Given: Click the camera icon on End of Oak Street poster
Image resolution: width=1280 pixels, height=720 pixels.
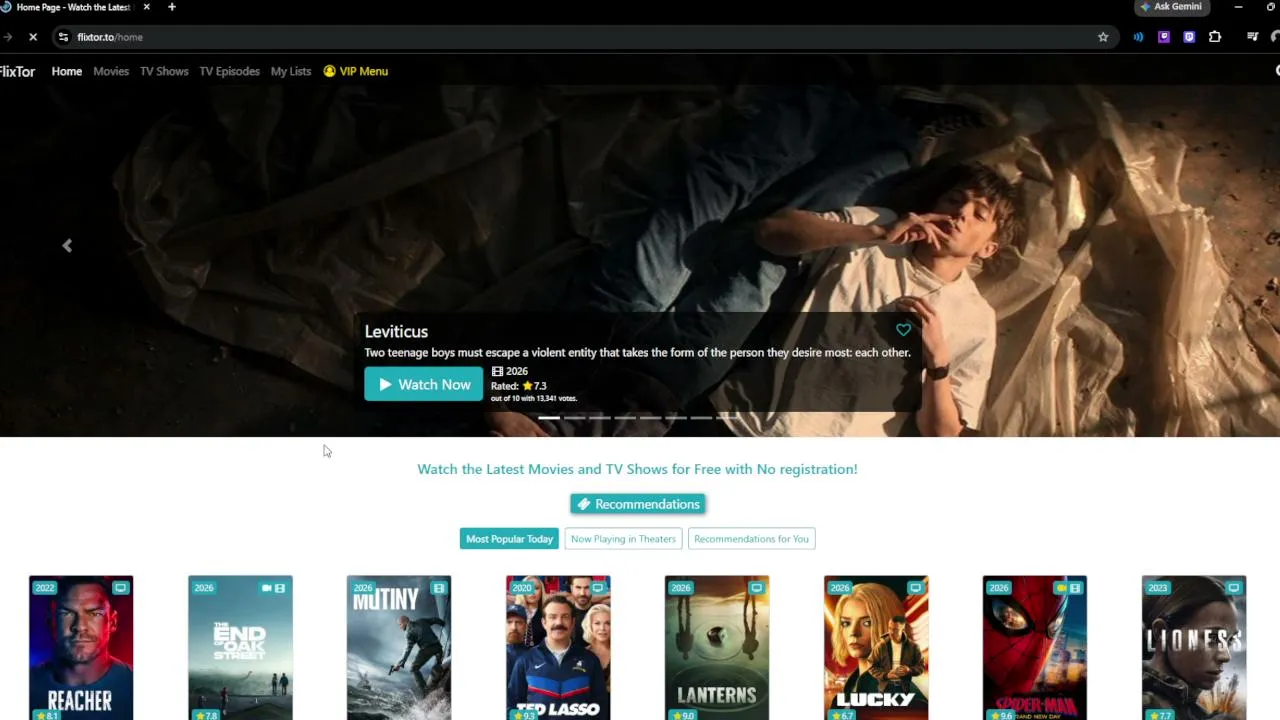Looking at the screenshot, I should (x=267, y=588).
